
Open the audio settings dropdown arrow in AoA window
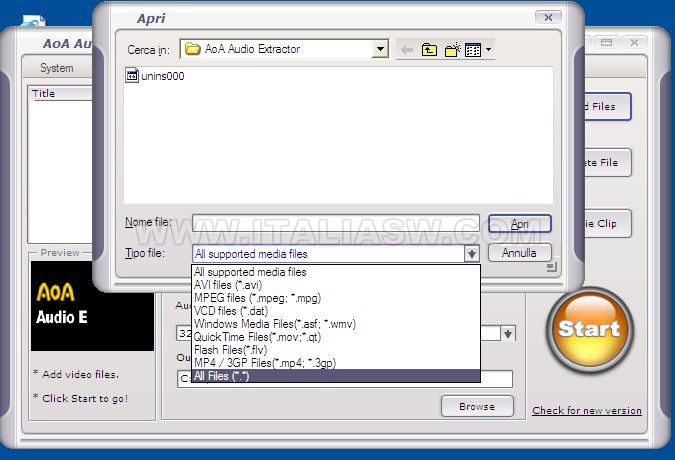(508, 333)
